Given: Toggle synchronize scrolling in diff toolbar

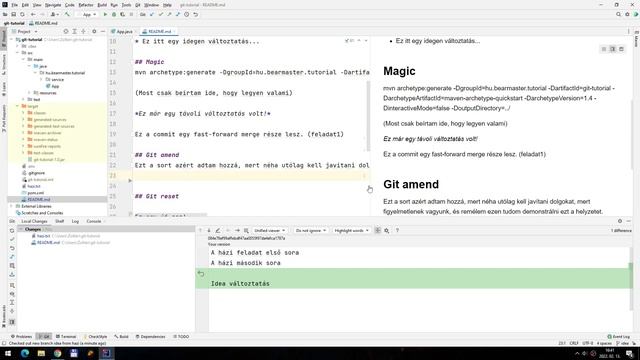Looking at the screenshot, I should [x=378, y=231].
